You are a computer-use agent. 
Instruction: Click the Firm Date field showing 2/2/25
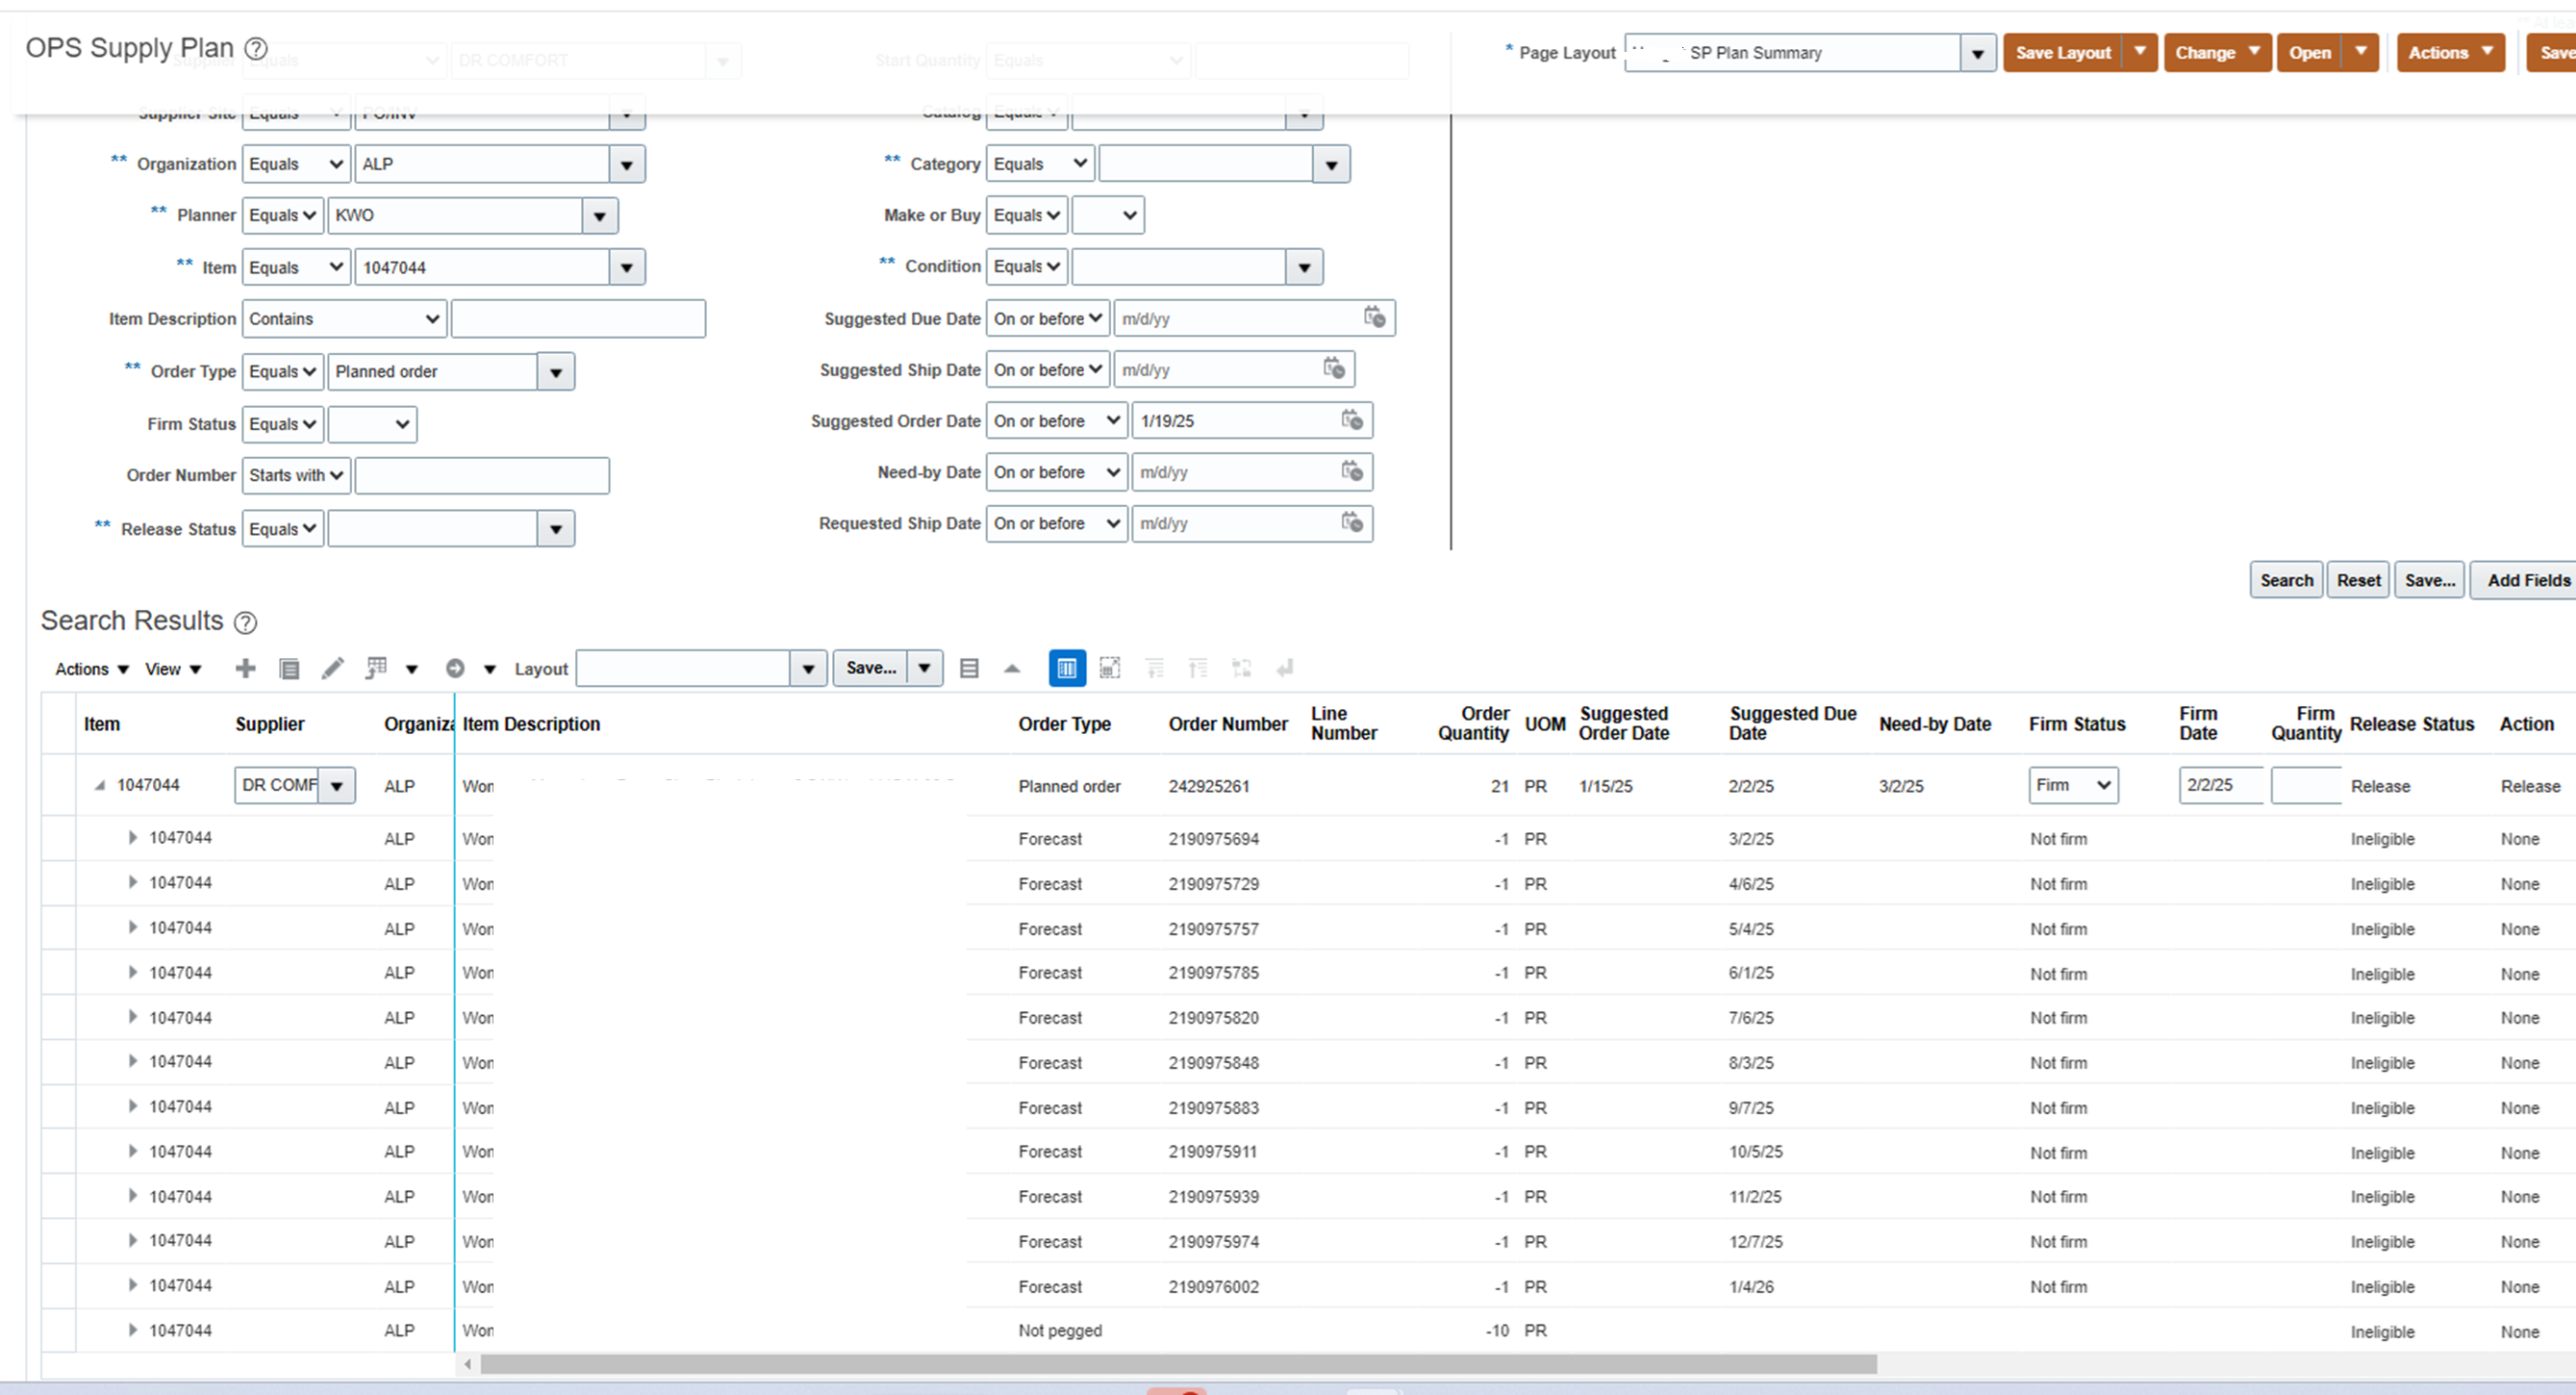2221,785
